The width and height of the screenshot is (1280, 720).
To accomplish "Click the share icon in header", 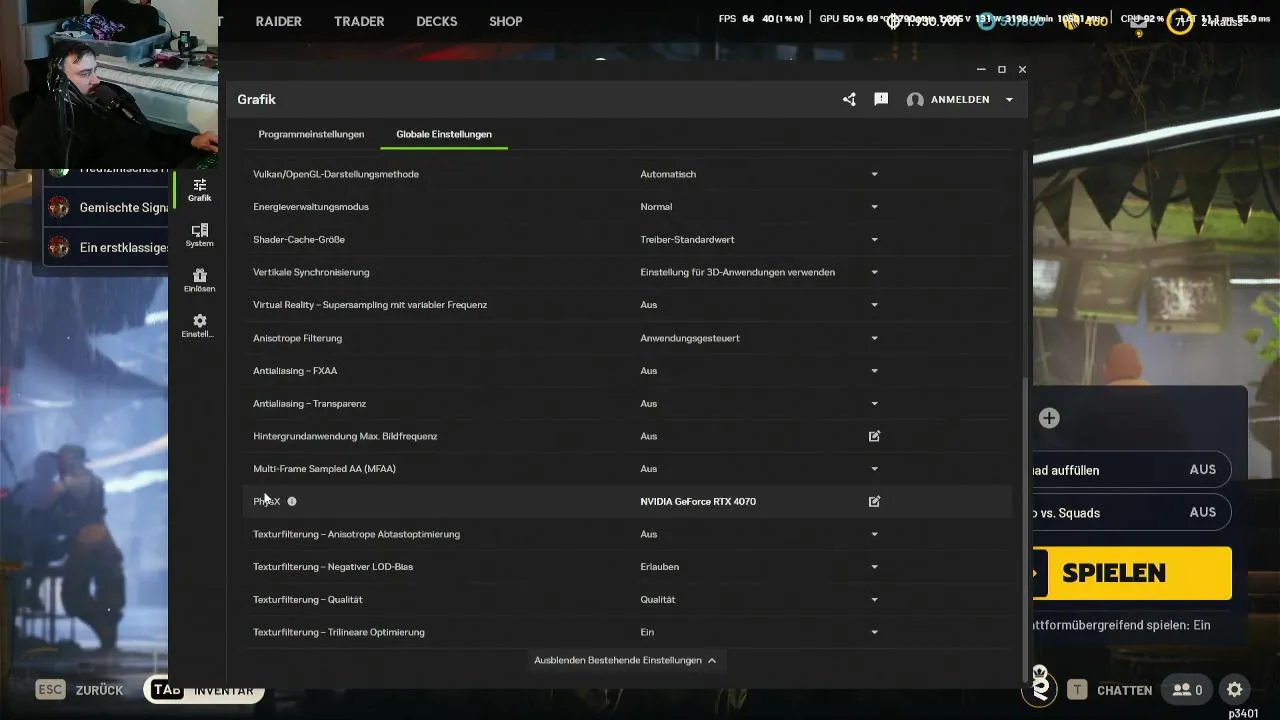I will 849,100.
